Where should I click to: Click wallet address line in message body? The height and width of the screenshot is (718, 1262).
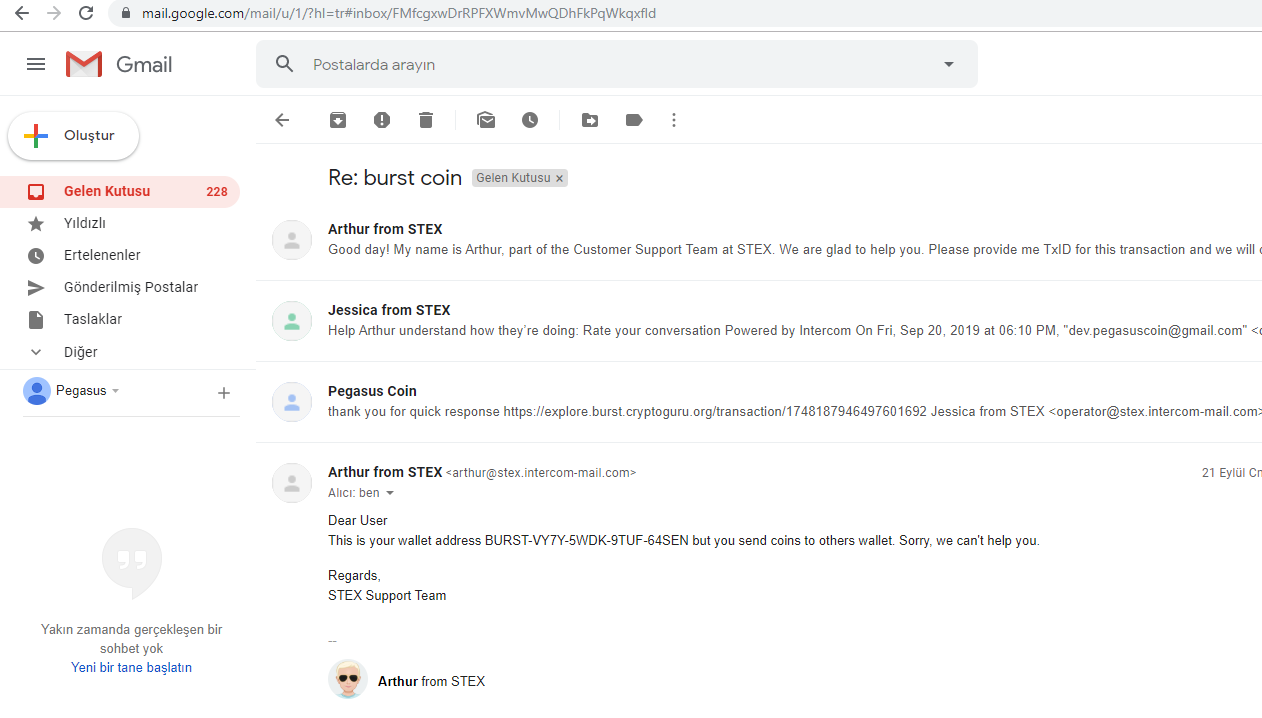684,541
